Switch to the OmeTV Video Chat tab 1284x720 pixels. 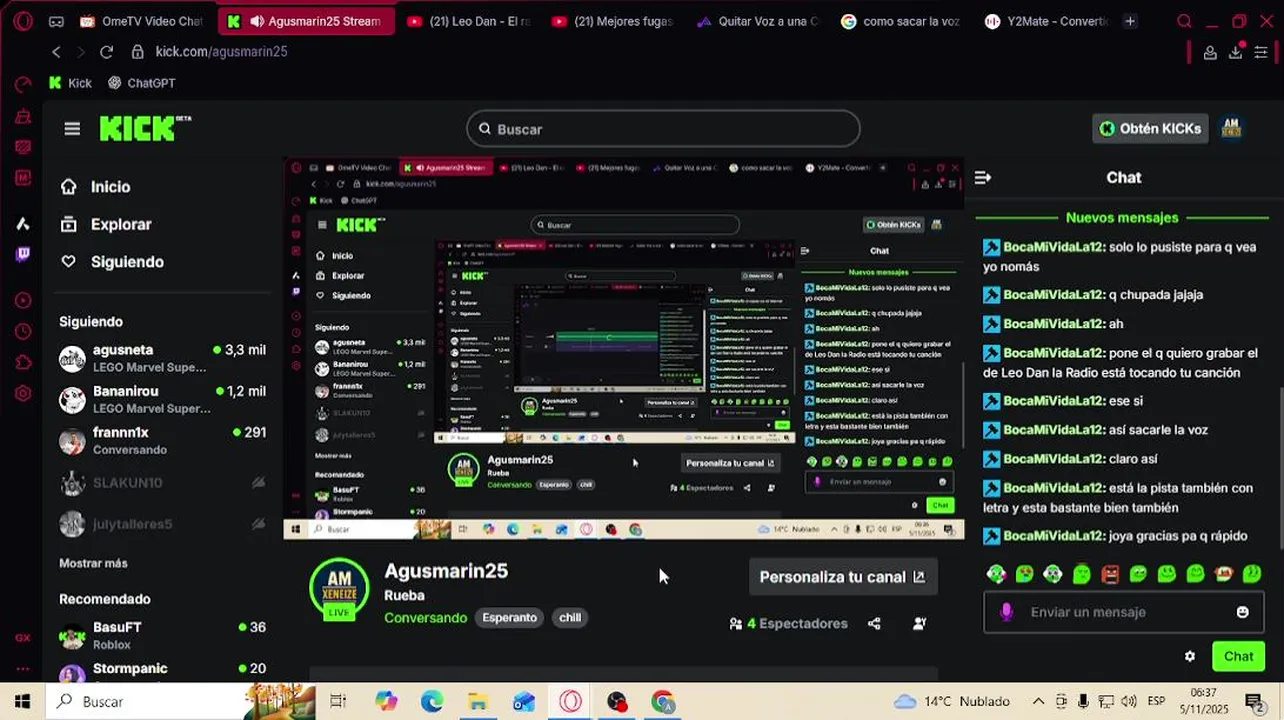pyautogui.click(x=141, y=21)
